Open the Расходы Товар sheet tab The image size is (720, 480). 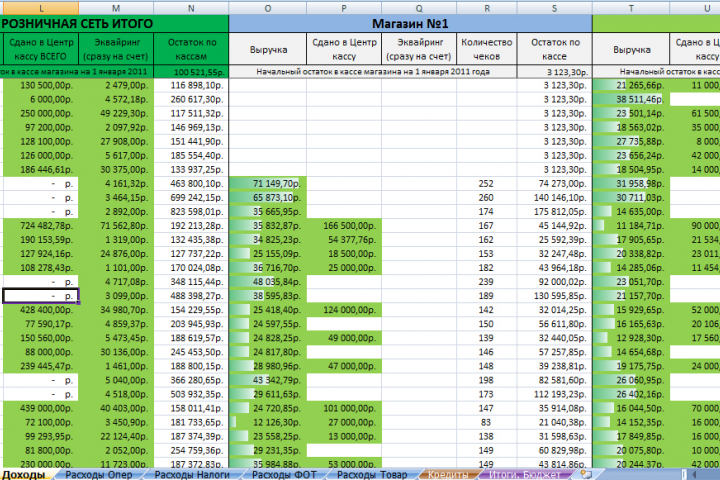click(x=372, y=474)
